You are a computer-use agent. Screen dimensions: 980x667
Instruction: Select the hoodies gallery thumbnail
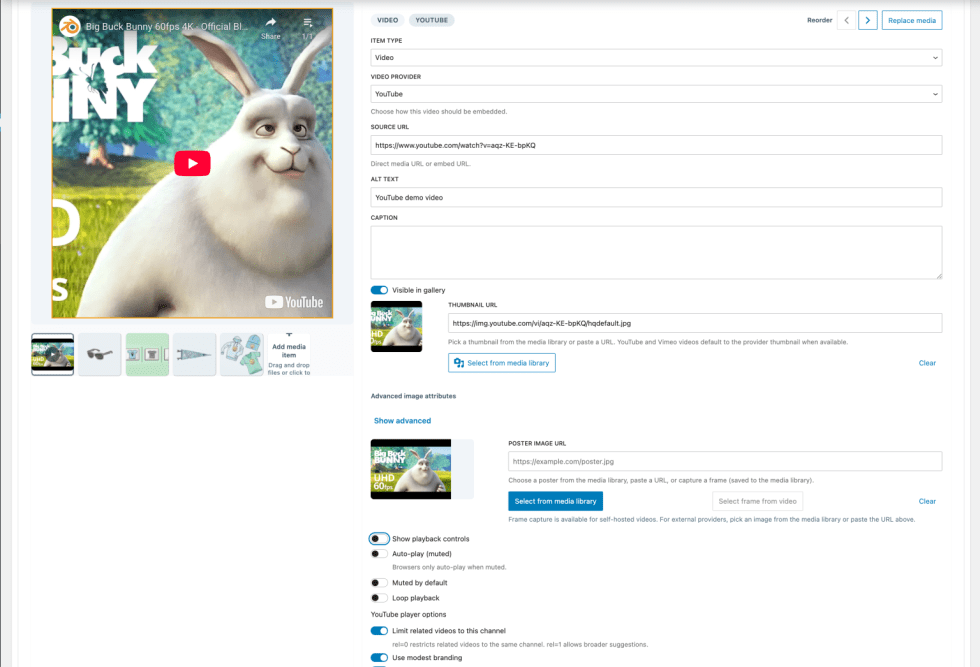click(x=241, y=354)
